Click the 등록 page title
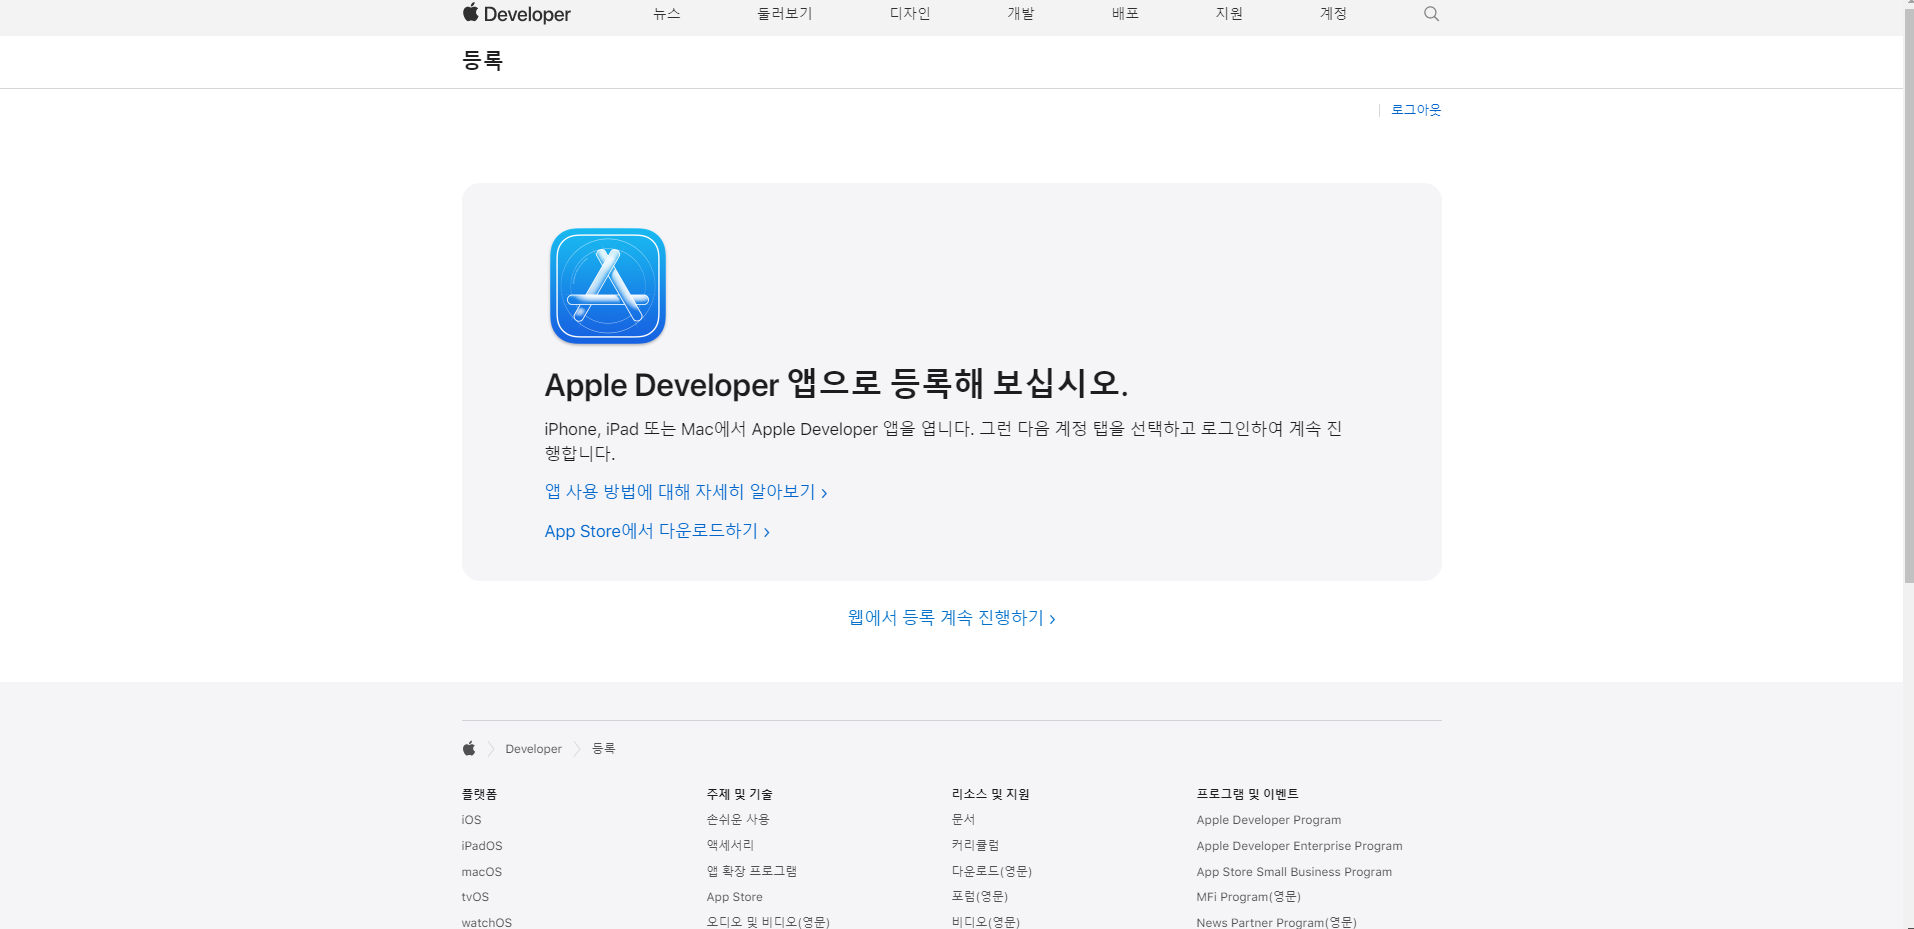This screenshot has height=929, width=1914. (482, 61)
